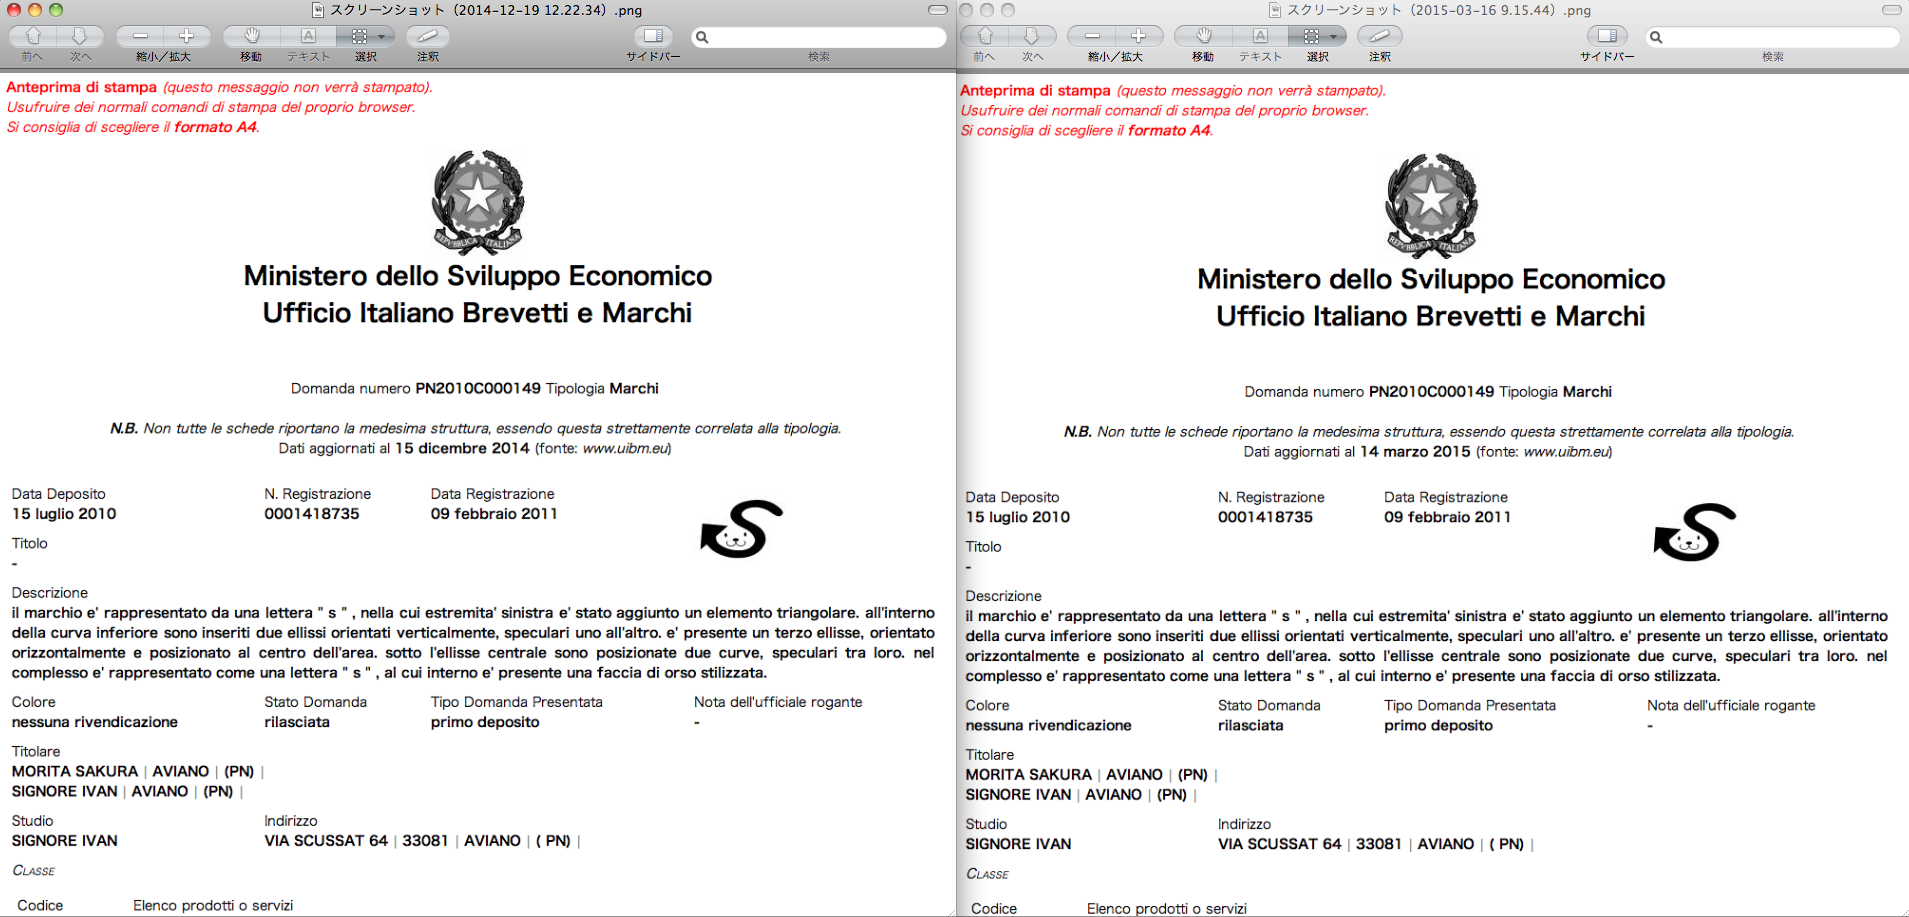Click "www.uibm.eu" in the left document
This screenshot has height=917, width=1909.
pos(625,448)
